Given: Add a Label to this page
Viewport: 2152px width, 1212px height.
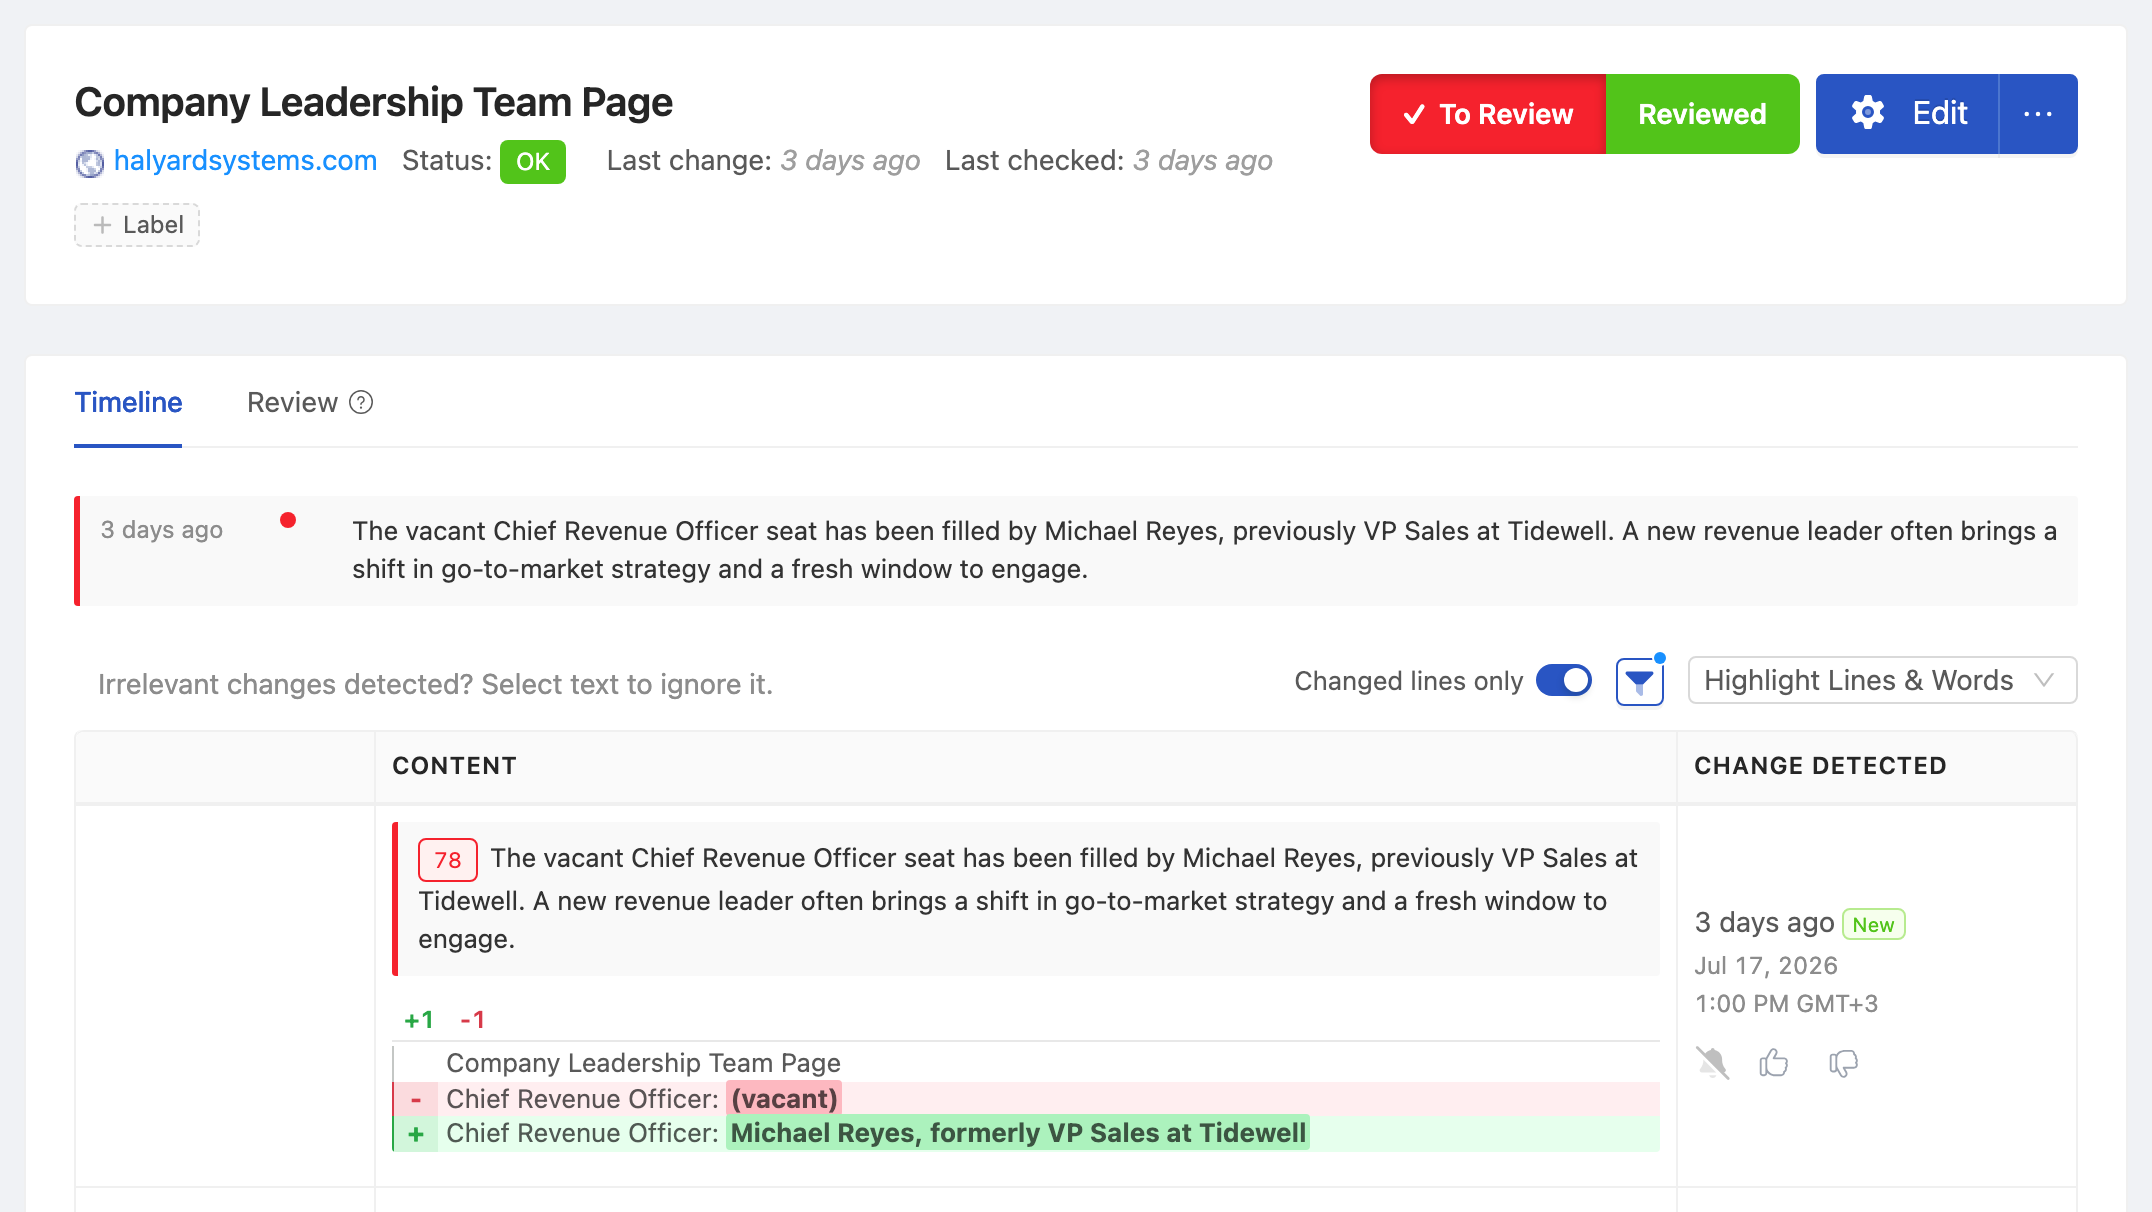Looking at the screenshot, I should [137, 225].
